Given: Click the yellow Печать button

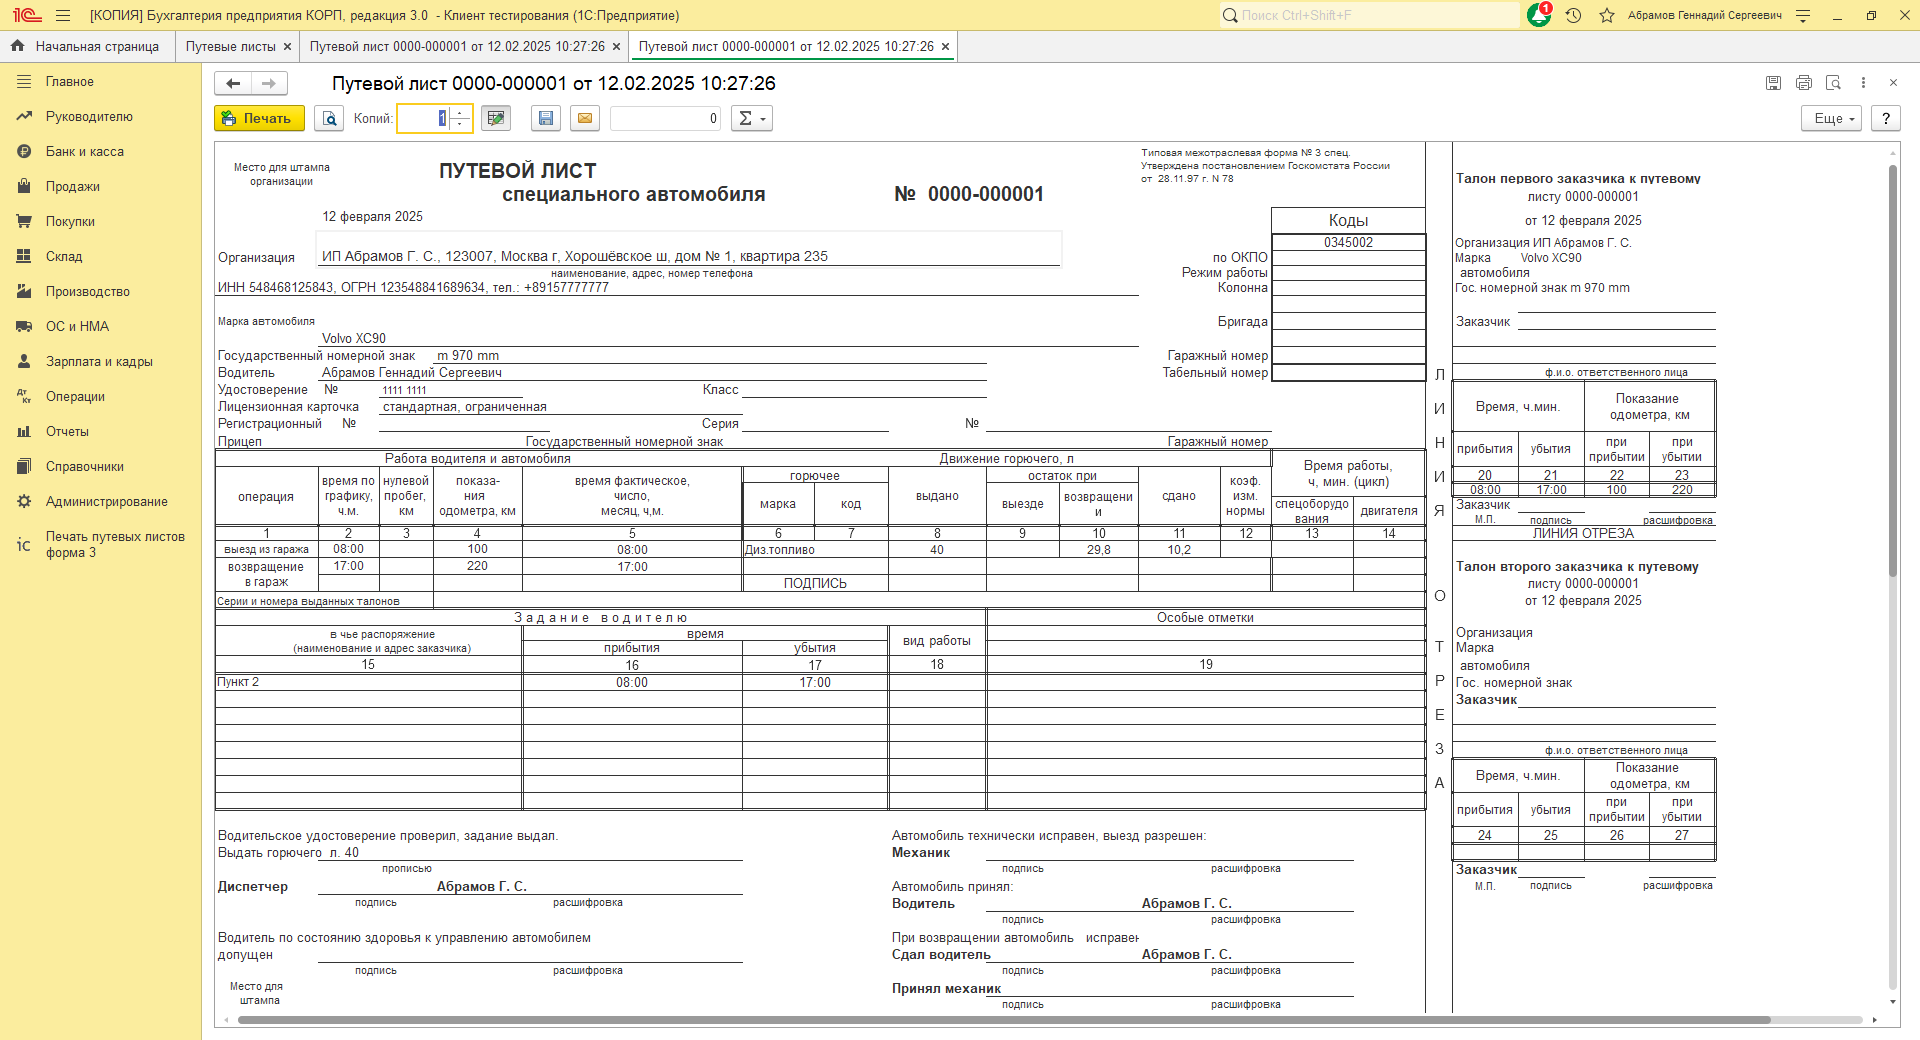Looking at the screenshot, I should tap(259, 119).
